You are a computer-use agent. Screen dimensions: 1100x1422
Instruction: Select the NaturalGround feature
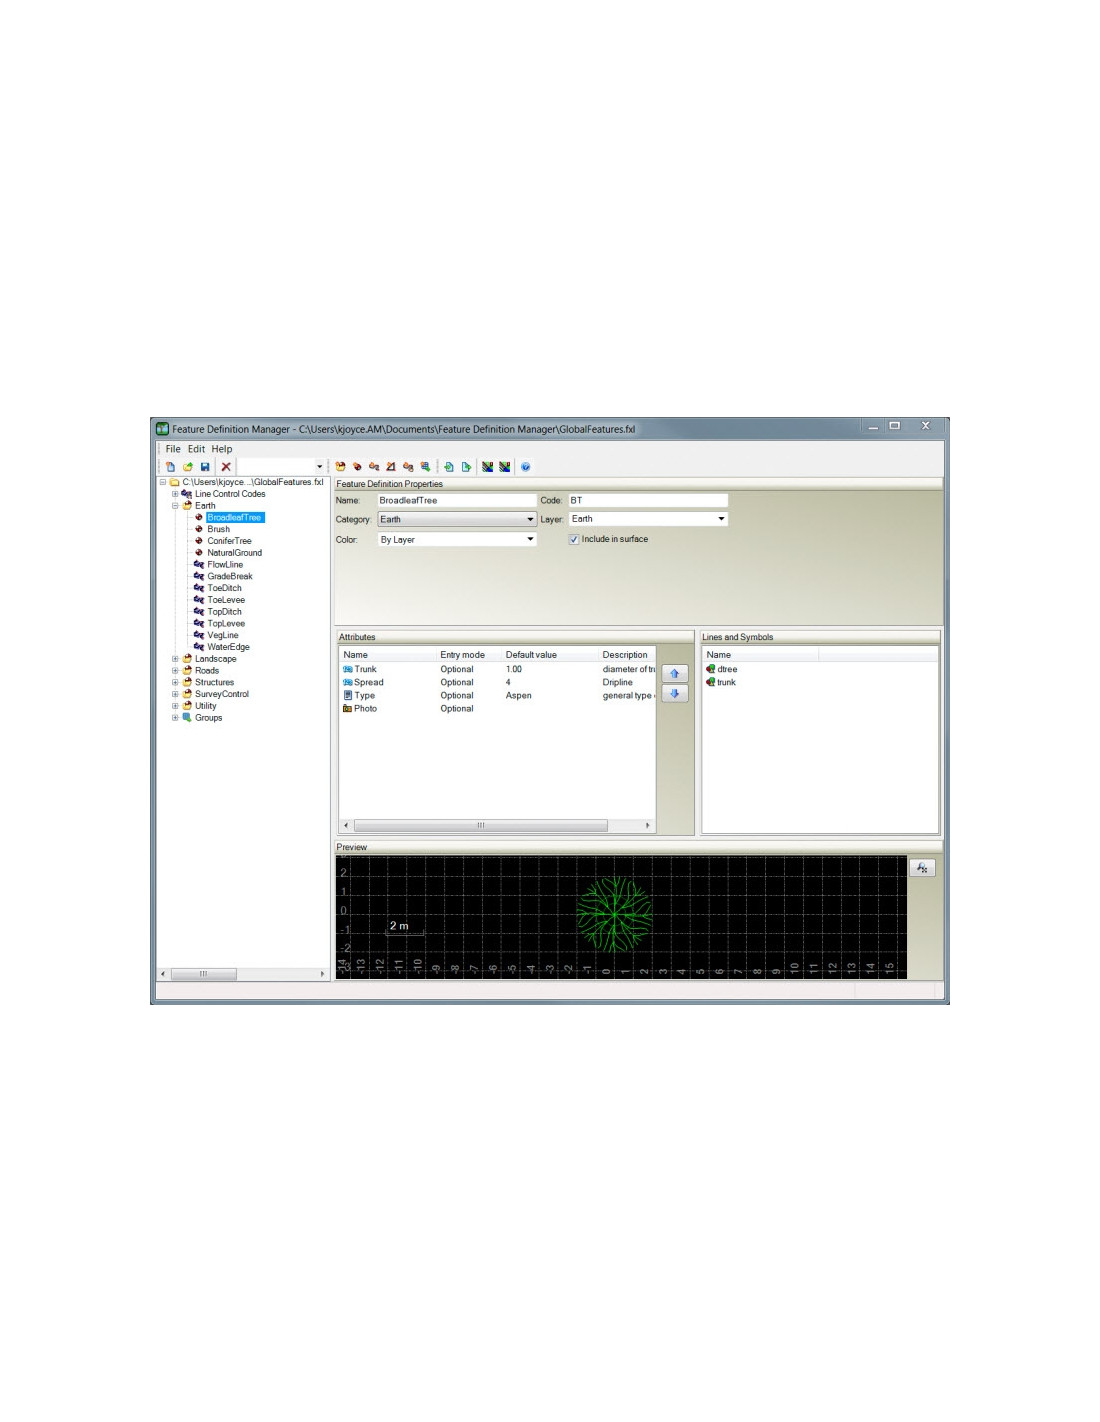pos(234,553)
